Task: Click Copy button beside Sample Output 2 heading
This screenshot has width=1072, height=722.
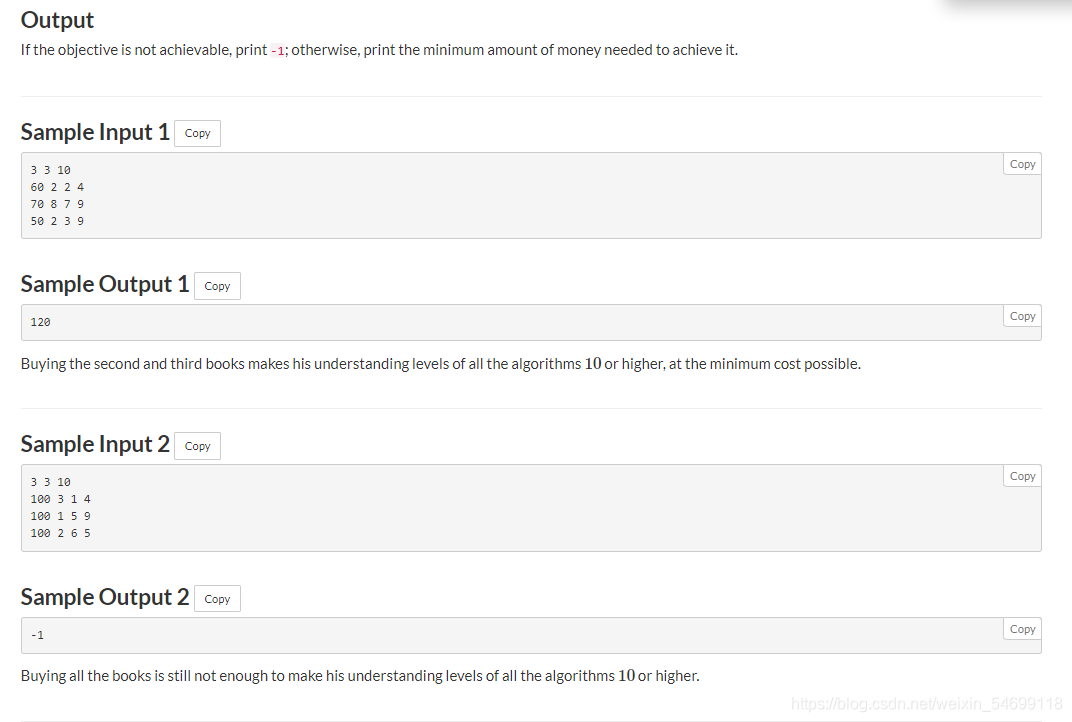Action: click(217, 599)
